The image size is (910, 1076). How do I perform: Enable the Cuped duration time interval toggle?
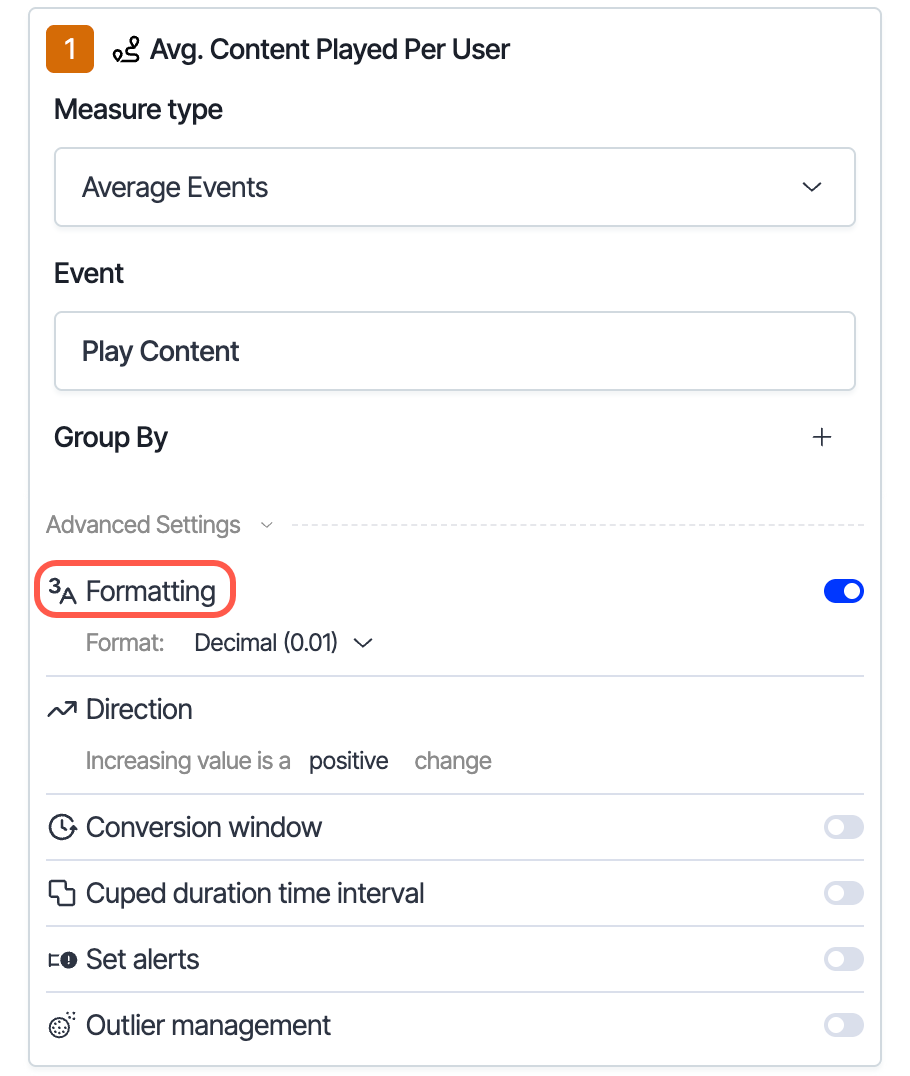pos(843,893)
